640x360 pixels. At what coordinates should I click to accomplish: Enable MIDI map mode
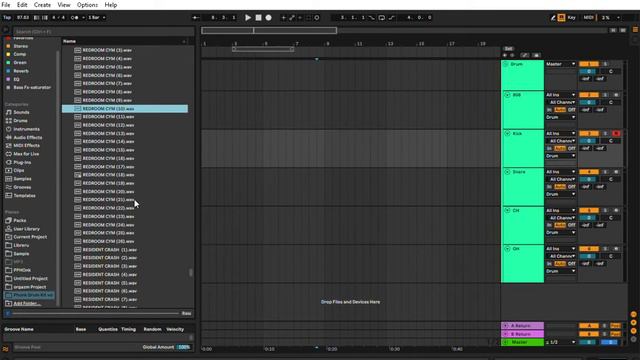[x=588, y=18]
